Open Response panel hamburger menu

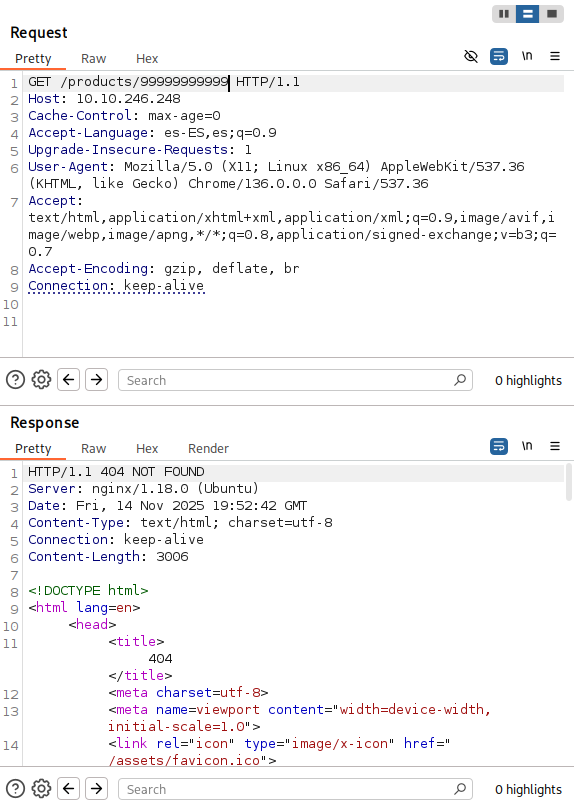click(555, 446)
